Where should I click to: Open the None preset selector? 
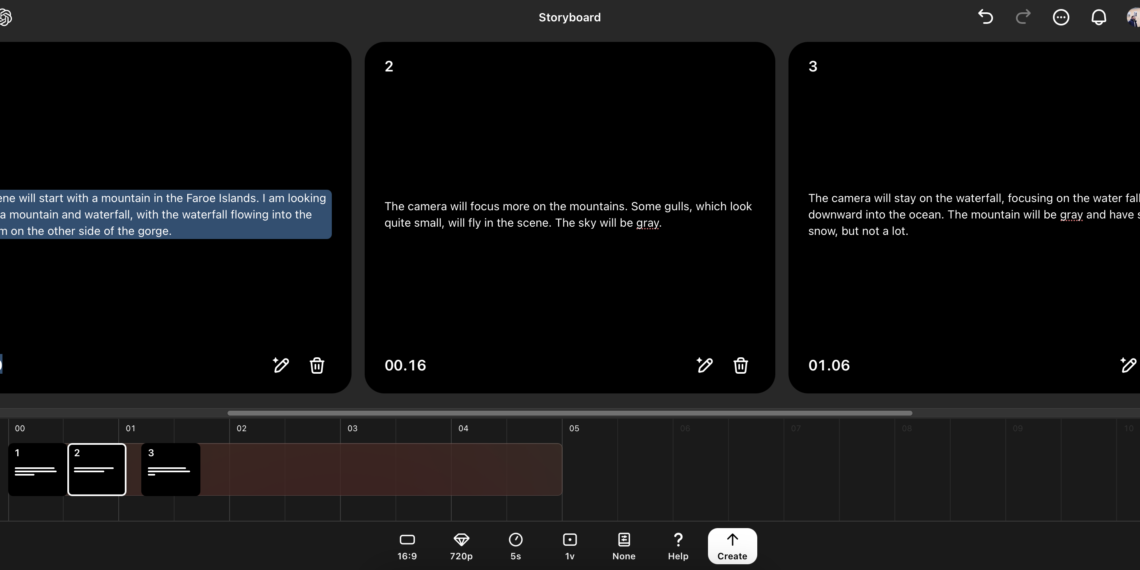coord(624,546)
